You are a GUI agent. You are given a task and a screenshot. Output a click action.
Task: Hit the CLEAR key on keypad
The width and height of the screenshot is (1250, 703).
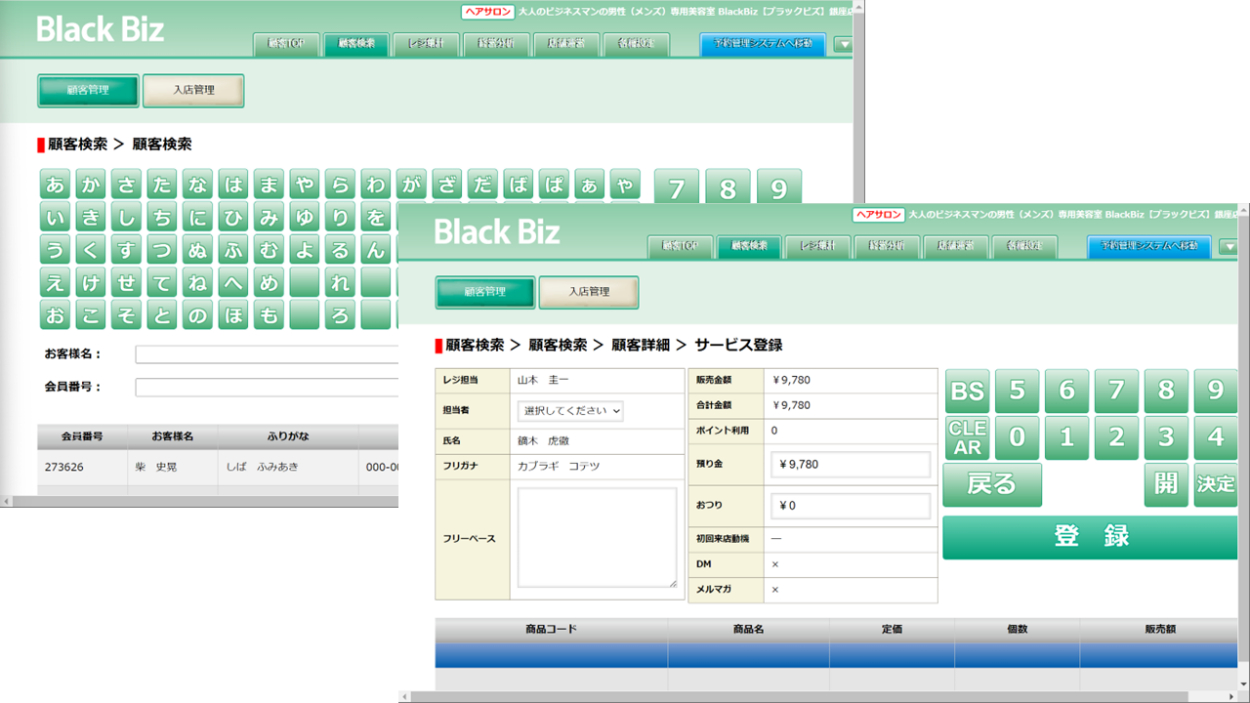pos(967,438)
